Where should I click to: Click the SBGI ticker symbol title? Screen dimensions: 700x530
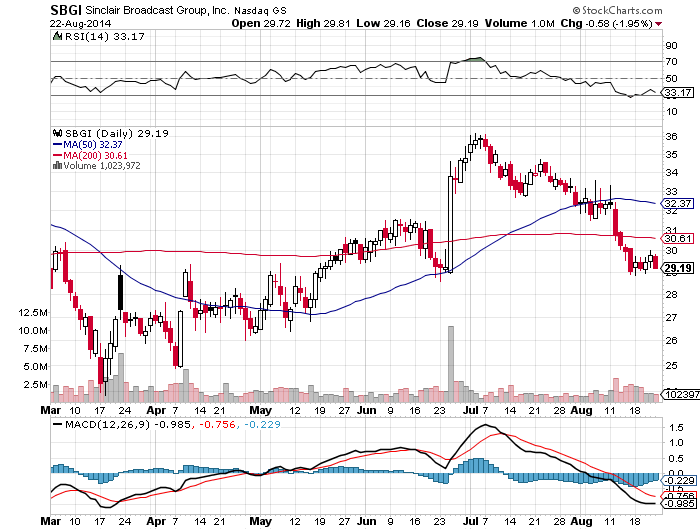(x=65, y=10)
